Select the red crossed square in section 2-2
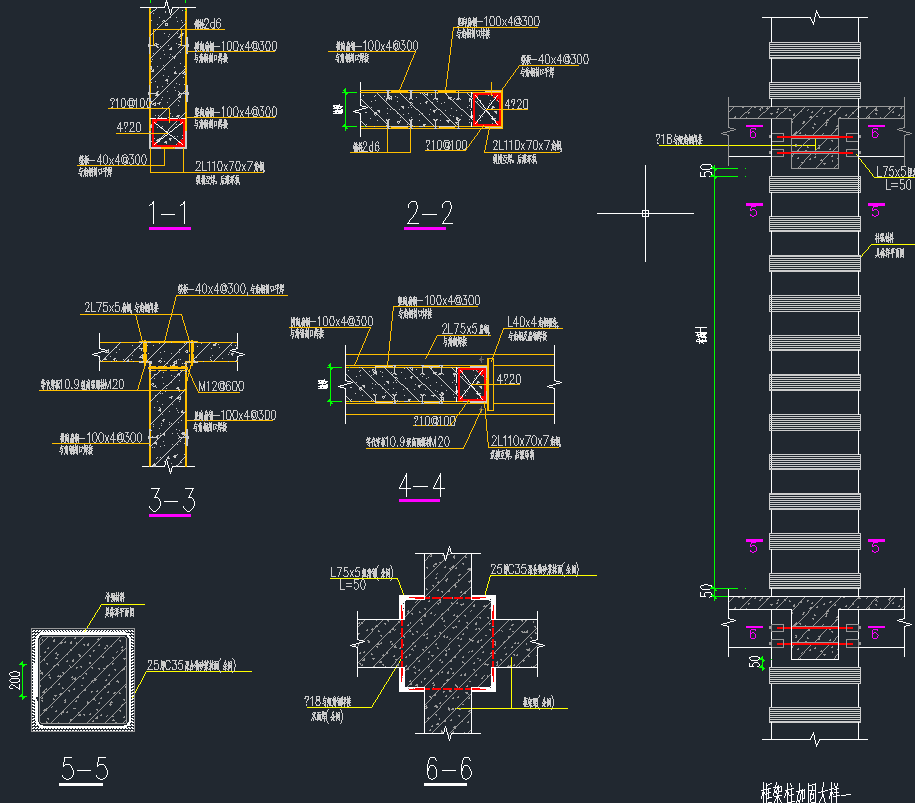The width and height of the screenshot is (915, 803). [486, 109]
